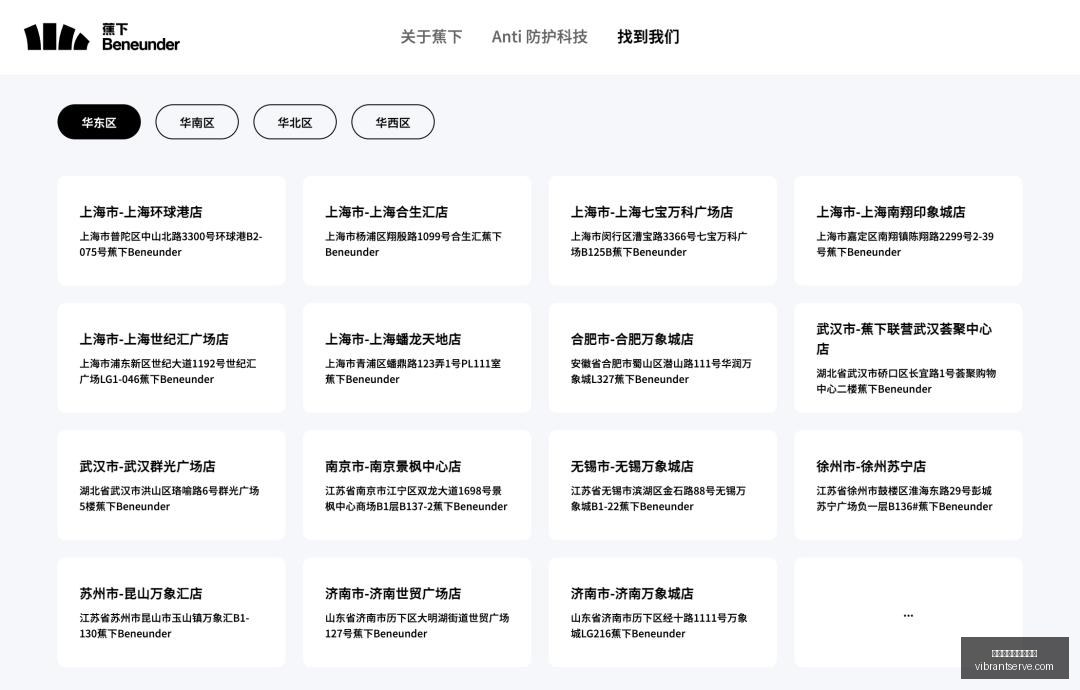Click the address mentioning 蟠鼎路123弄
The width and height of the screenshot is (1080, 690).
(x=413, y=372)
